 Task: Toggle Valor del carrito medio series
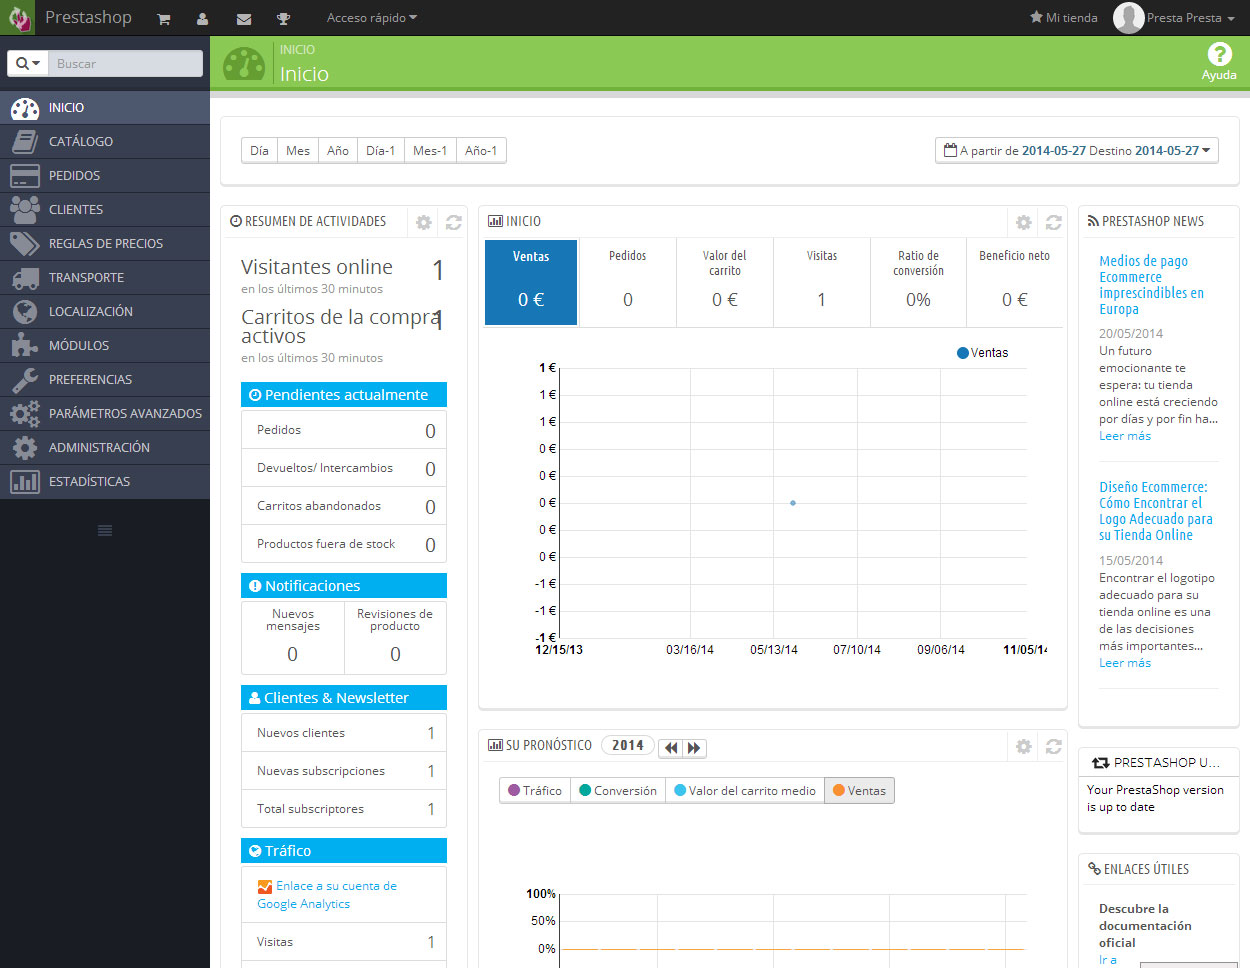pyautogui.click(x=745, y=790)
